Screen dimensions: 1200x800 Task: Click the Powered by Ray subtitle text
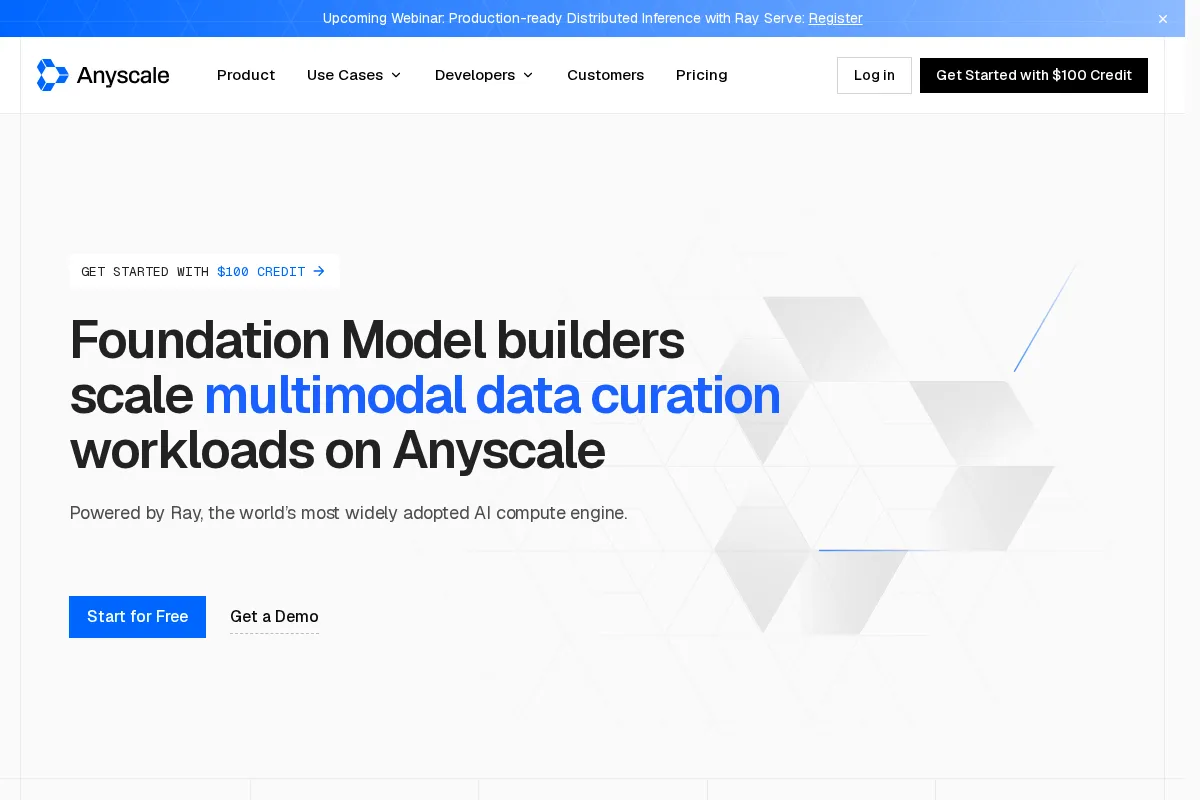click(348, 513)
